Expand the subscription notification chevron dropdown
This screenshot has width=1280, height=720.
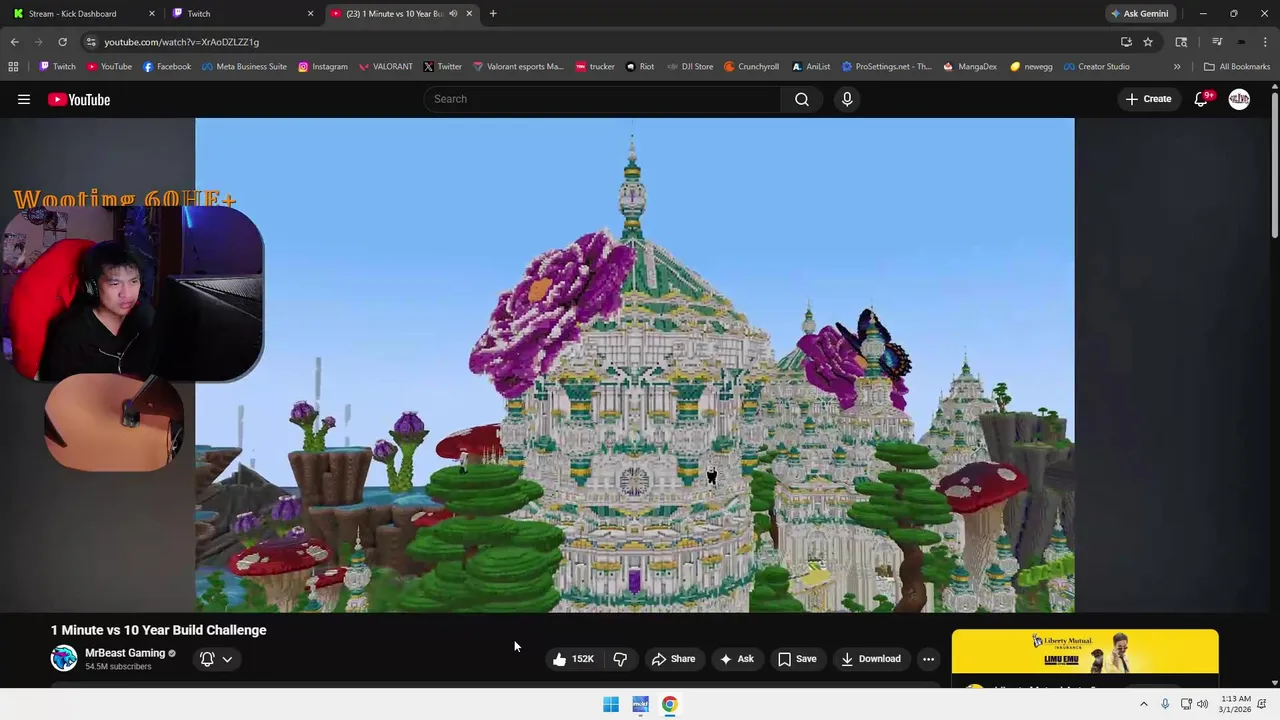pyautogui.click(x=227, y=659)
